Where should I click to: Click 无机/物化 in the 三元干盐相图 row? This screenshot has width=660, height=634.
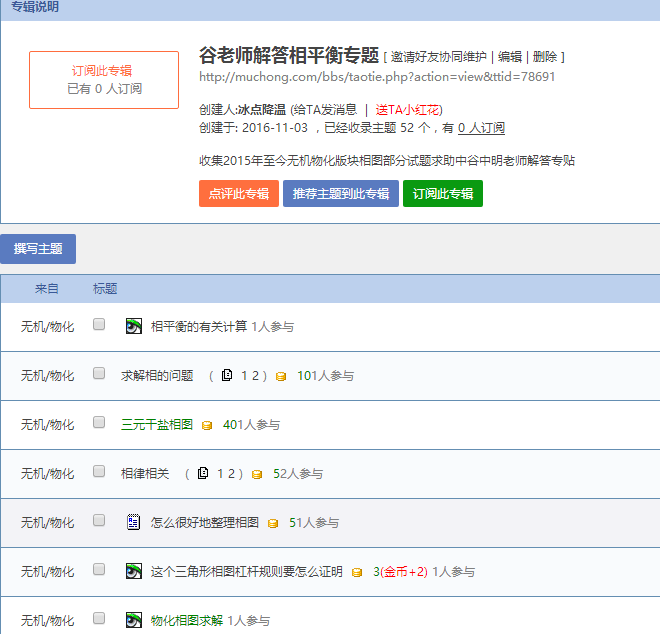(48, 424)
